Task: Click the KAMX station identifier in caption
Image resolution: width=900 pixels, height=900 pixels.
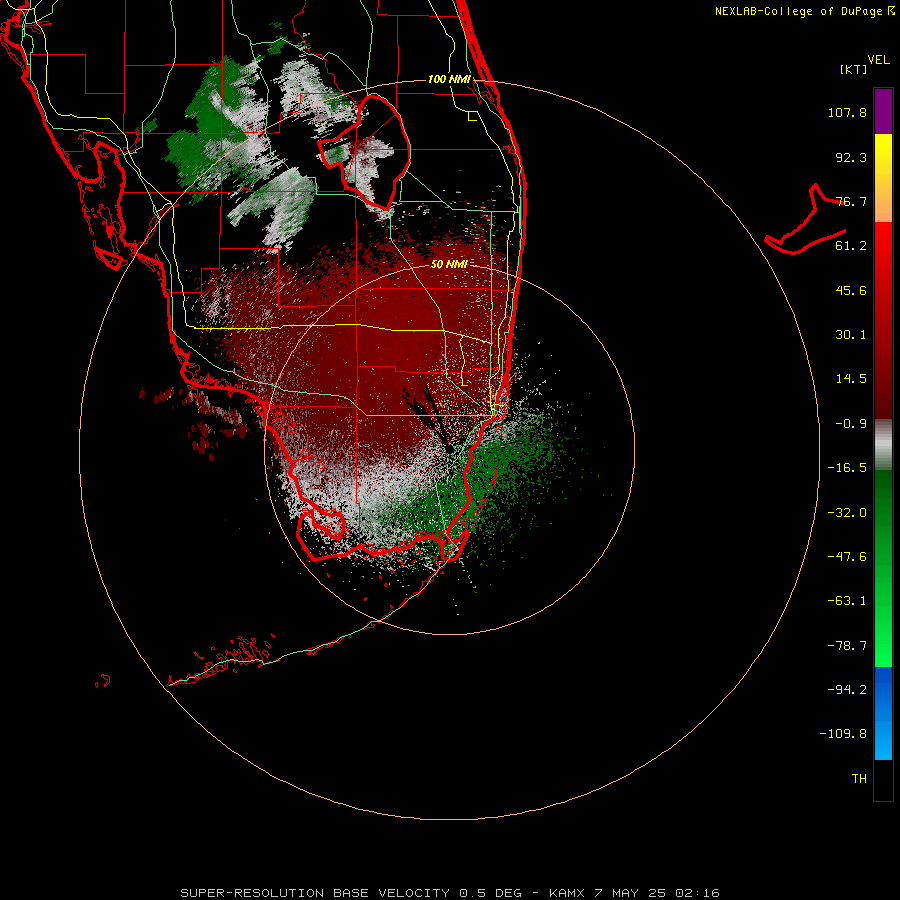Action: tap(567, 893)
